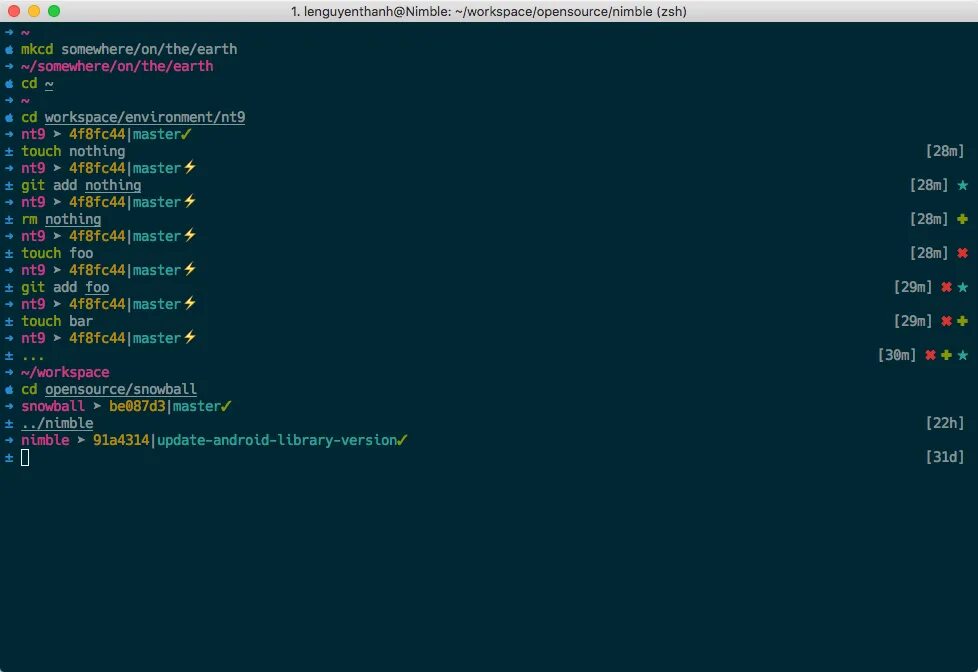Click the teal star on the git add foo row

962,287
